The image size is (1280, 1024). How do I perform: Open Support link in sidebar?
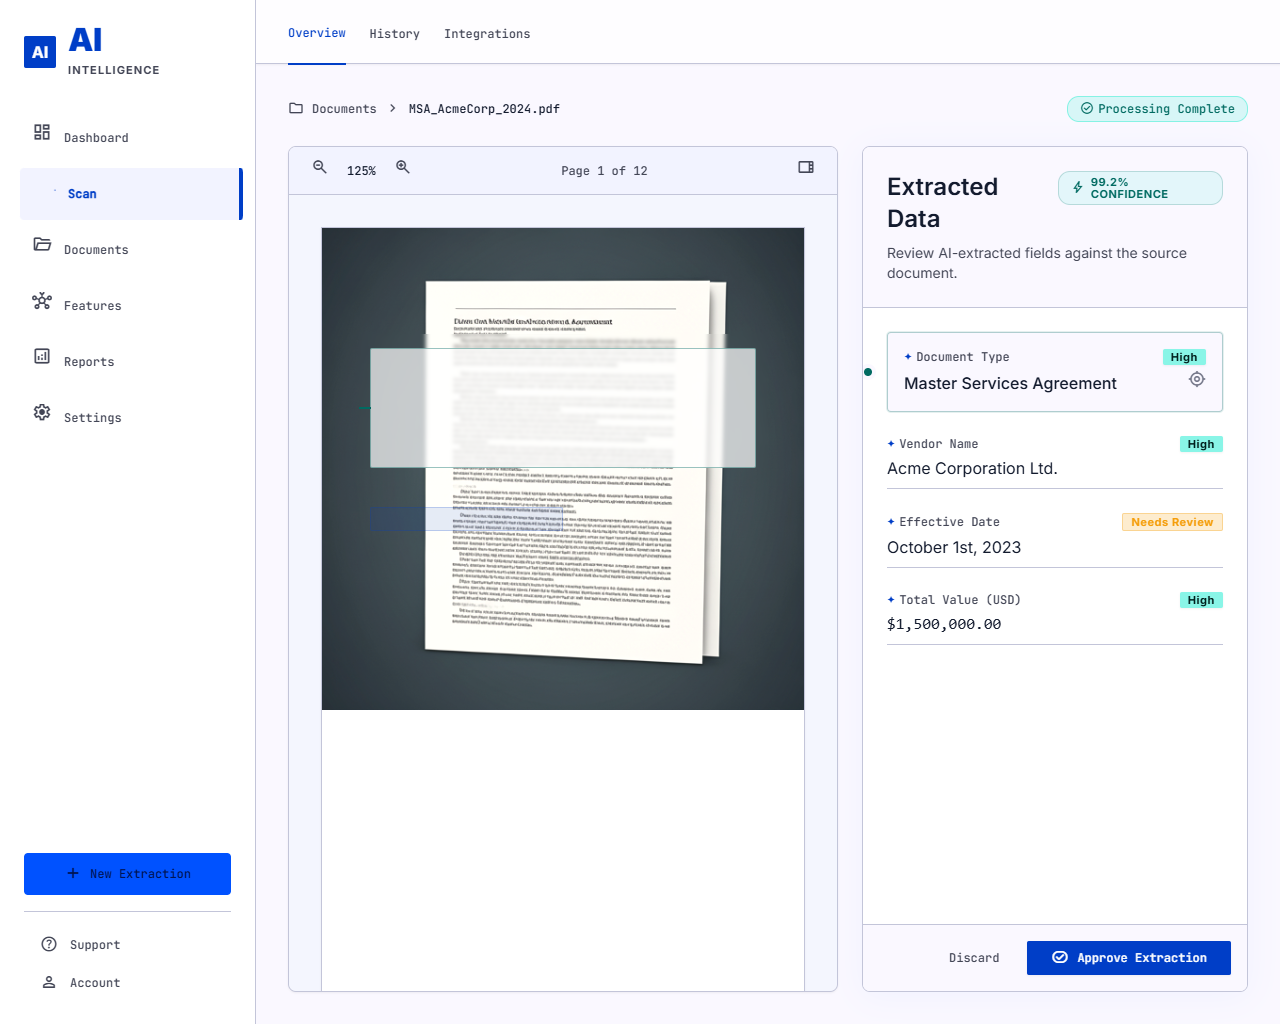tap(95, 945)
